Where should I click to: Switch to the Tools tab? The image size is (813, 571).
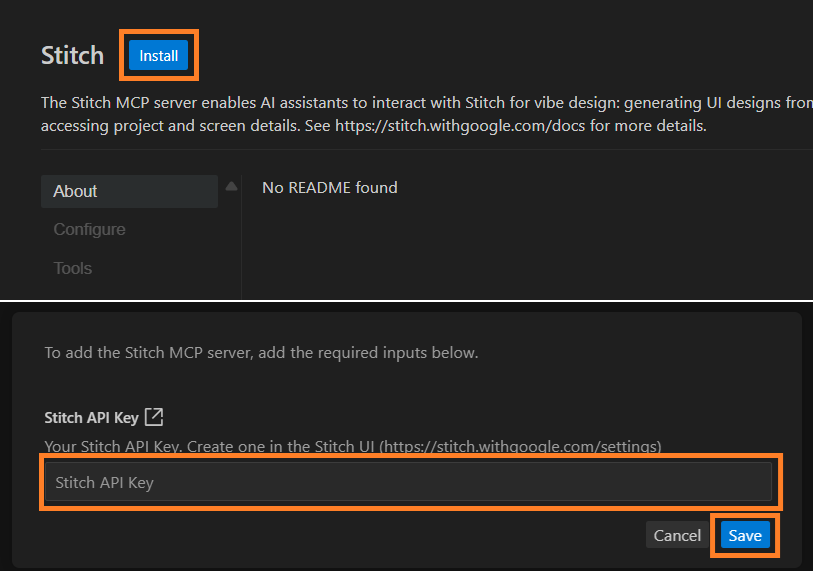click(x=73, y=268)
